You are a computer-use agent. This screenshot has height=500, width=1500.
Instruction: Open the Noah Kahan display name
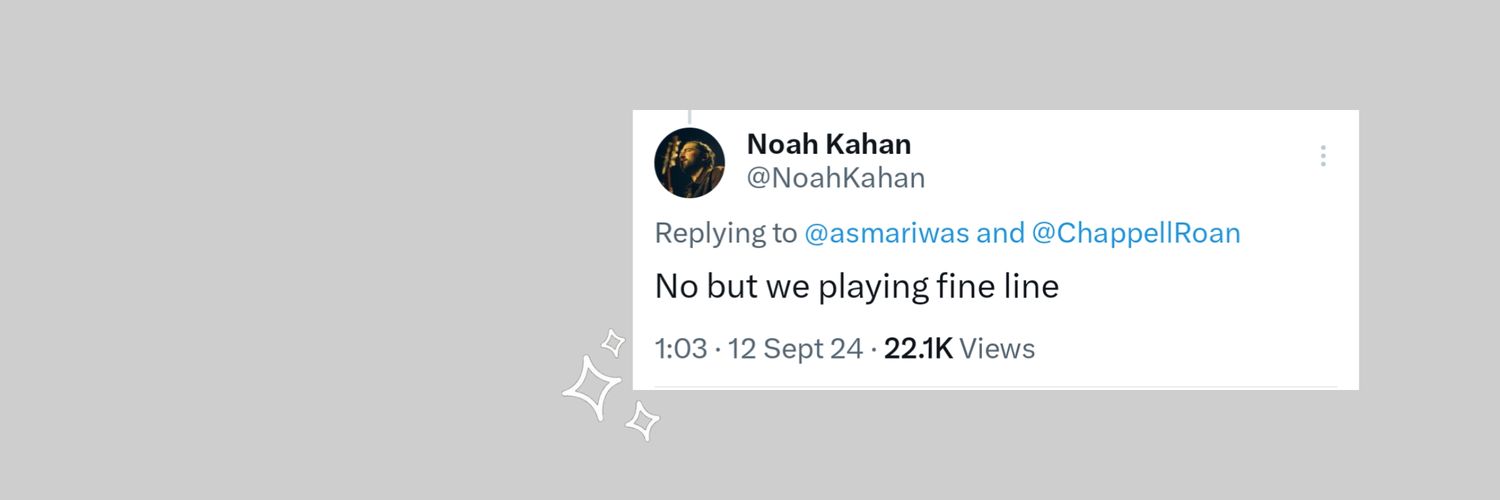tap(829, 144)
